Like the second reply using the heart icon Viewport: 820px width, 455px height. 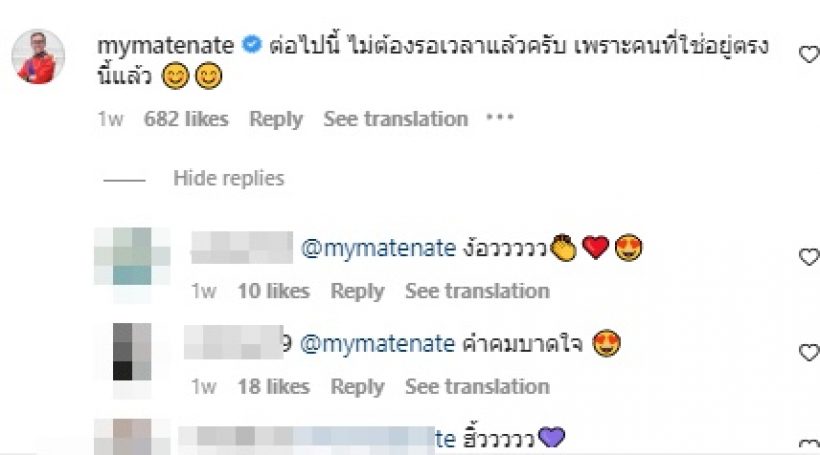click(809, 352)
